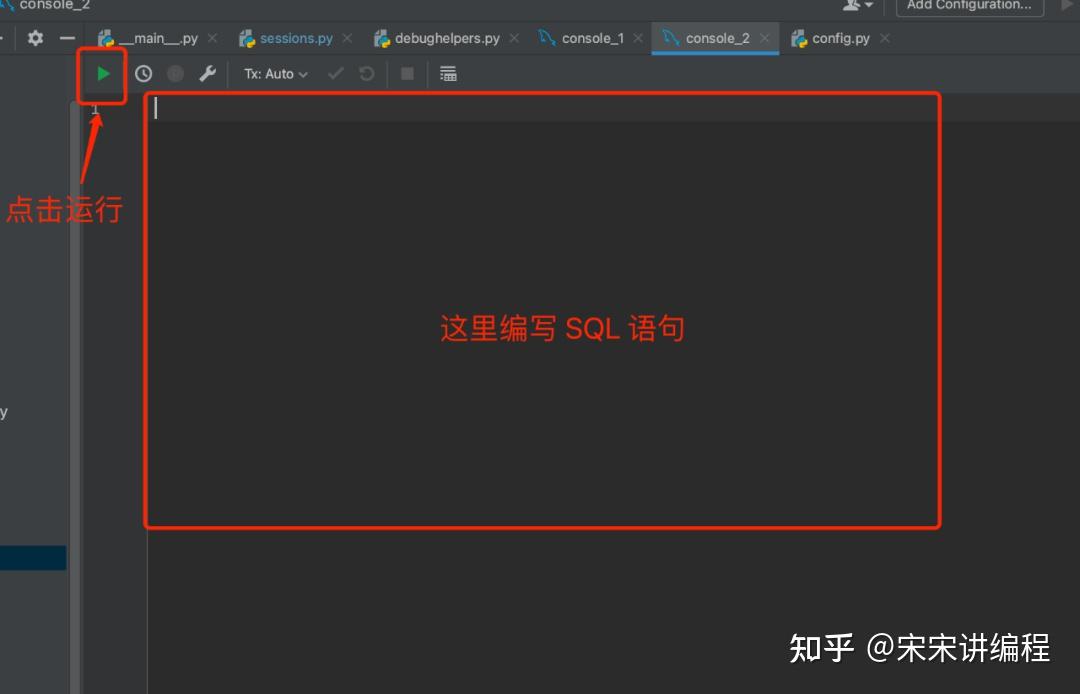This screenshot has height=694, width=1080.
Task: Toggle the output pane with the rightmost toolbar icon
Action: pos(447,73)
